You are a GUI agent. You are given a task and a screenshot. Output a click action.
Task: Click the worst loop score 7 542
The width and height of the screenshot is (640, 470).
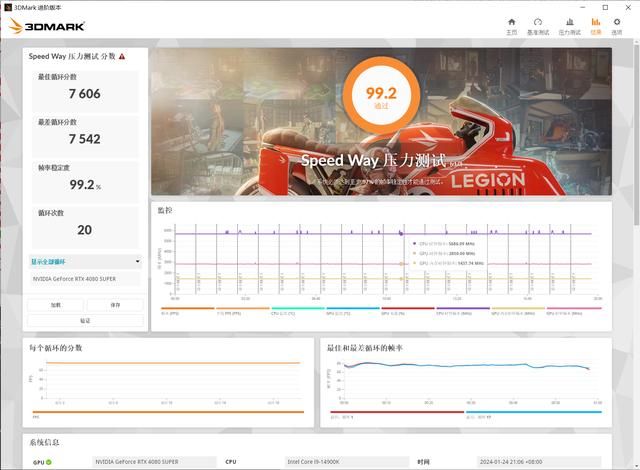[x=84, y=139]
